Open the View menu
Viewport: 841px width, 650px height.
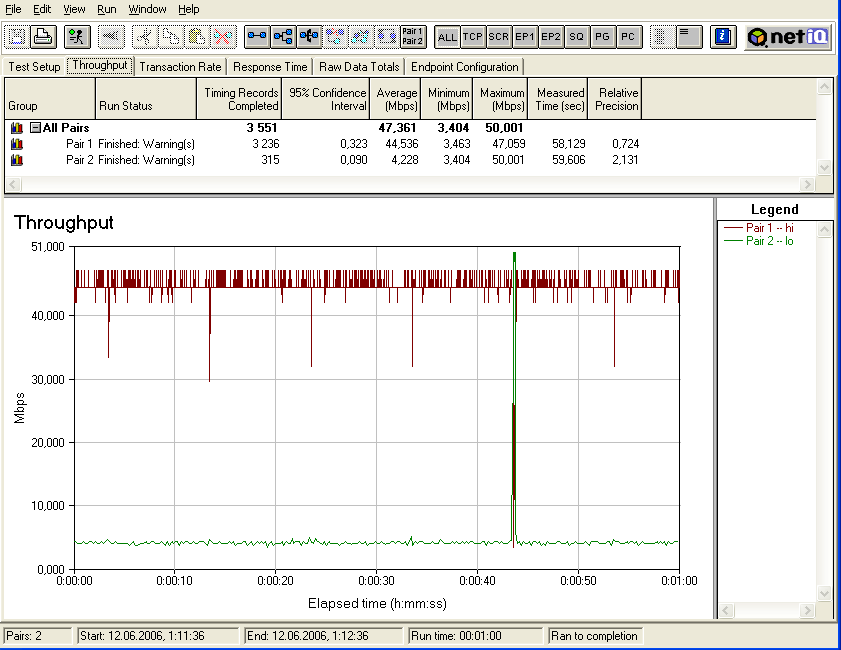(x=74, y=9)
